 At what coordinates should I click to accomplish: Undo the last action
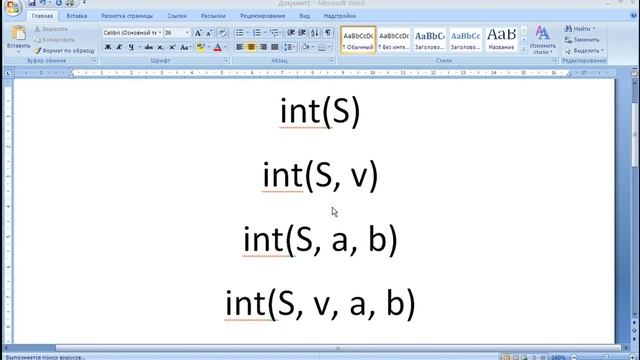[43, 3]
